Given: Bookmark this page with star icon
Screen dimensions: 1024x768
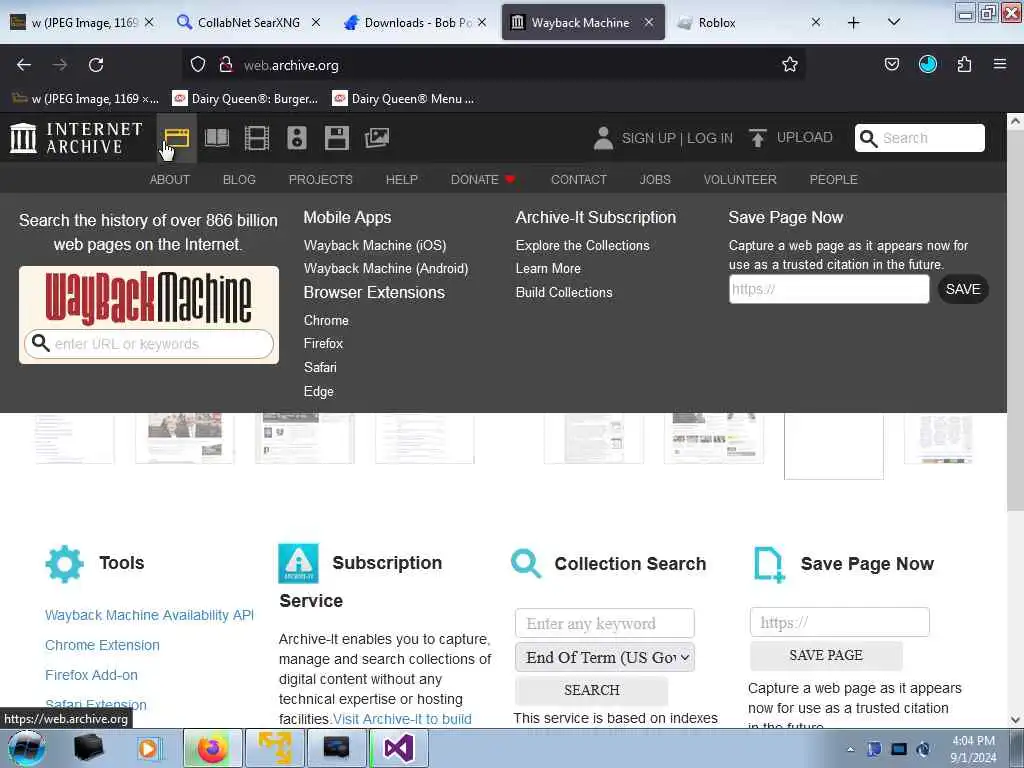Looking at the screenshot, I should [x=790, y=65].
